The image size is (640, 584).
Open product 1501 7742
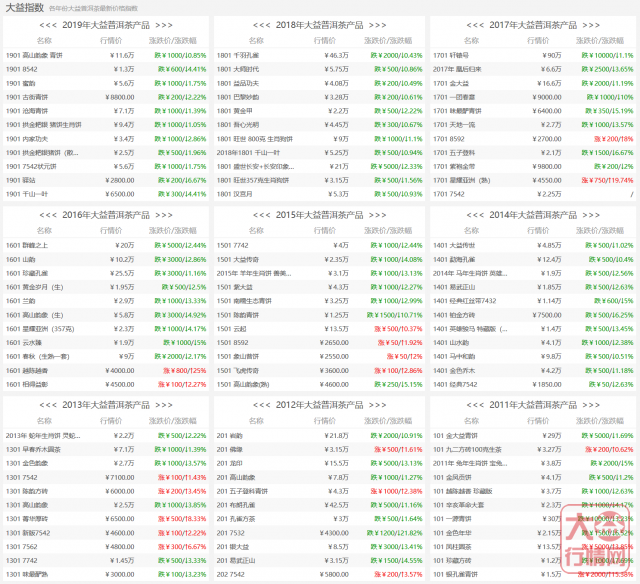point(232,245)
